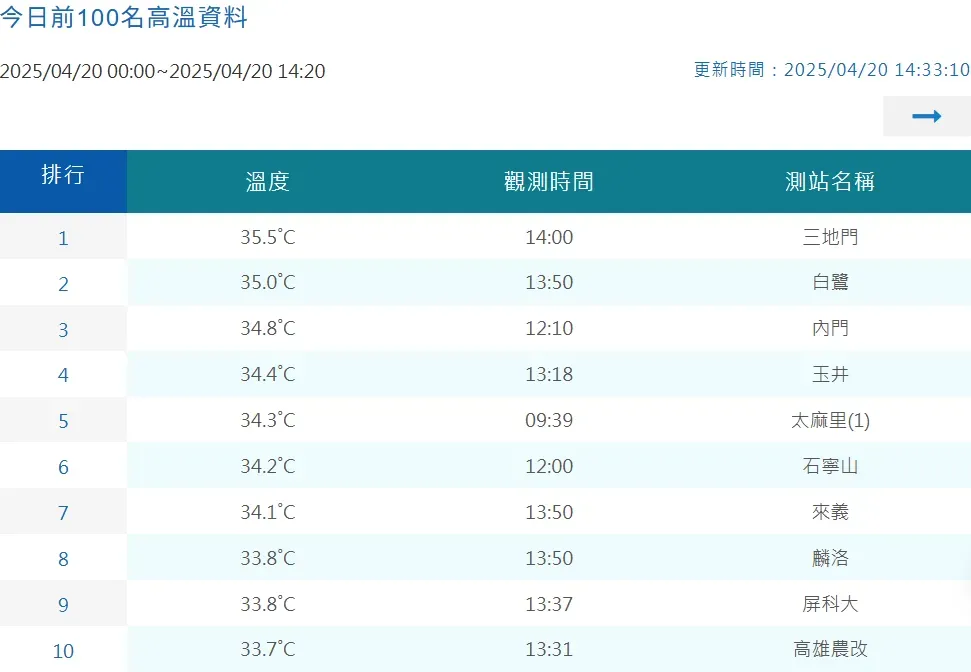Select station name 太麻里(1)
The image size is (971, 672).
pyautogui.click(x=830, y=421)
